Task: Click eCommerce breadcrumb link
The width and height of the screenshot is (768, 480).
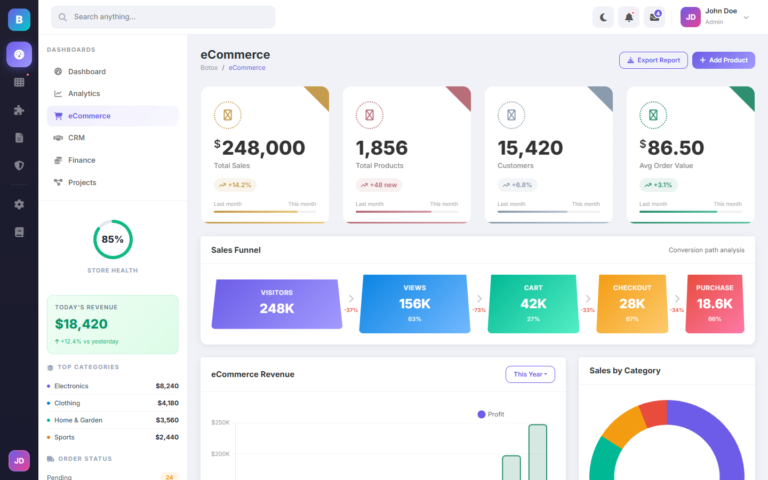Action: [247, 68]
